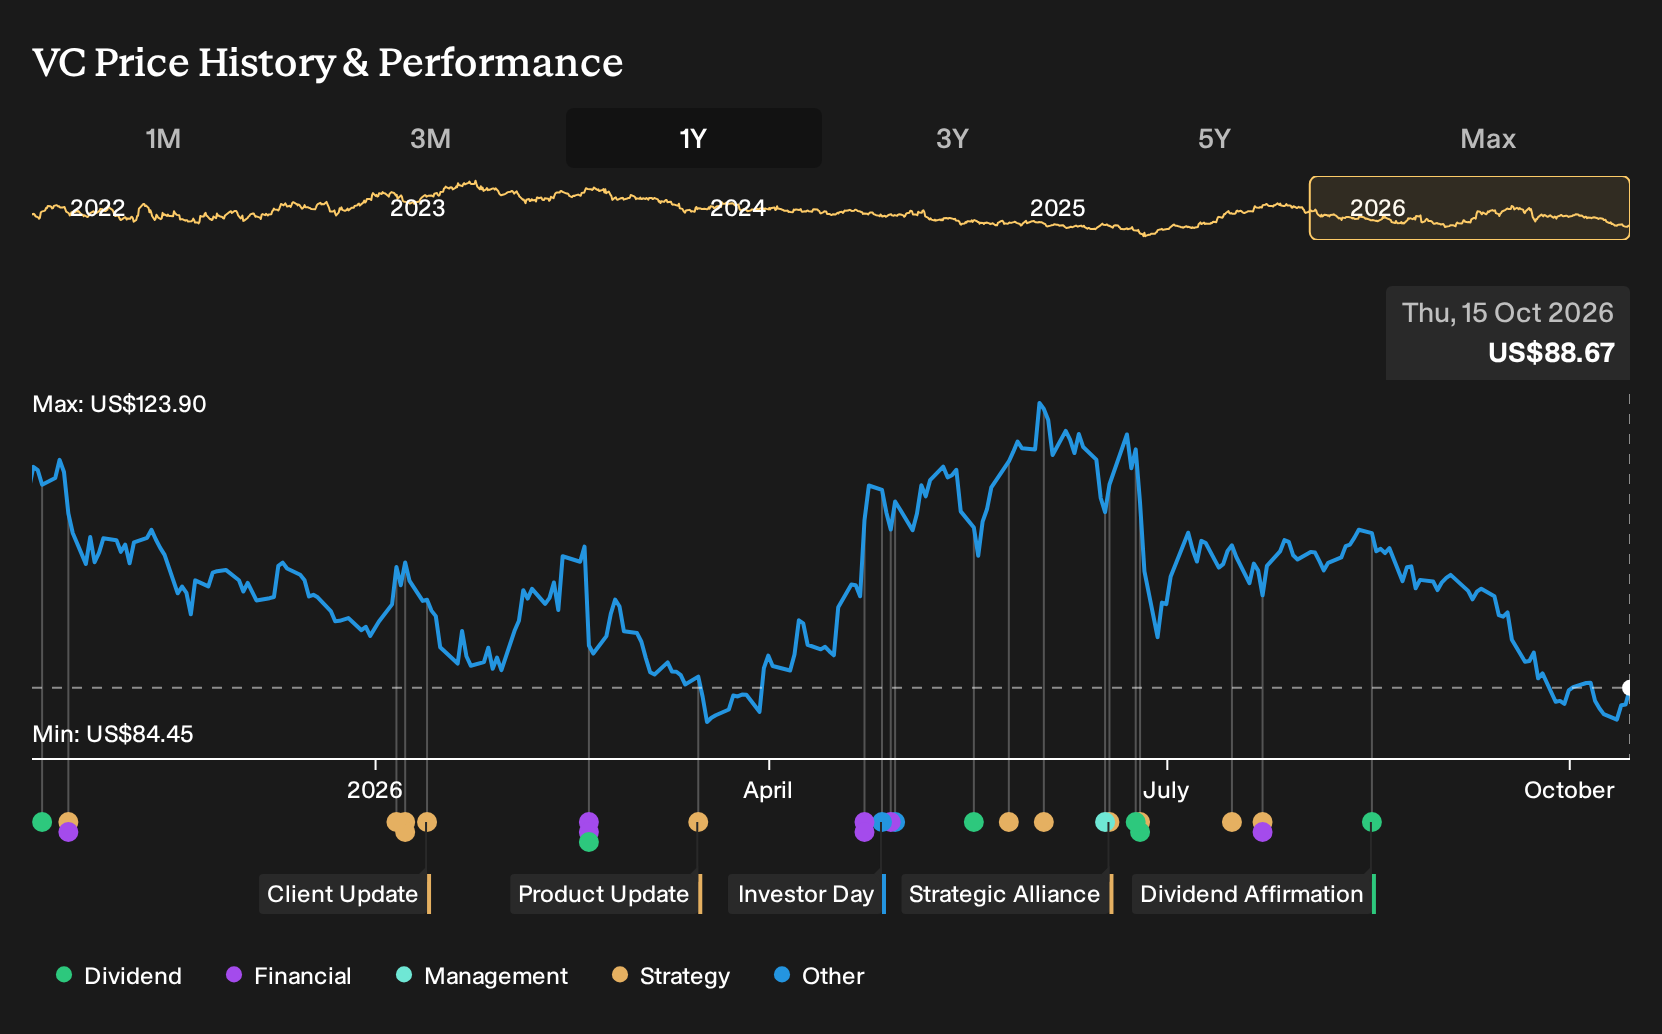Viewport: 1662px width, 1034px height.
Task: Toggle the Strategy legend filter
Action: point(671,976)
